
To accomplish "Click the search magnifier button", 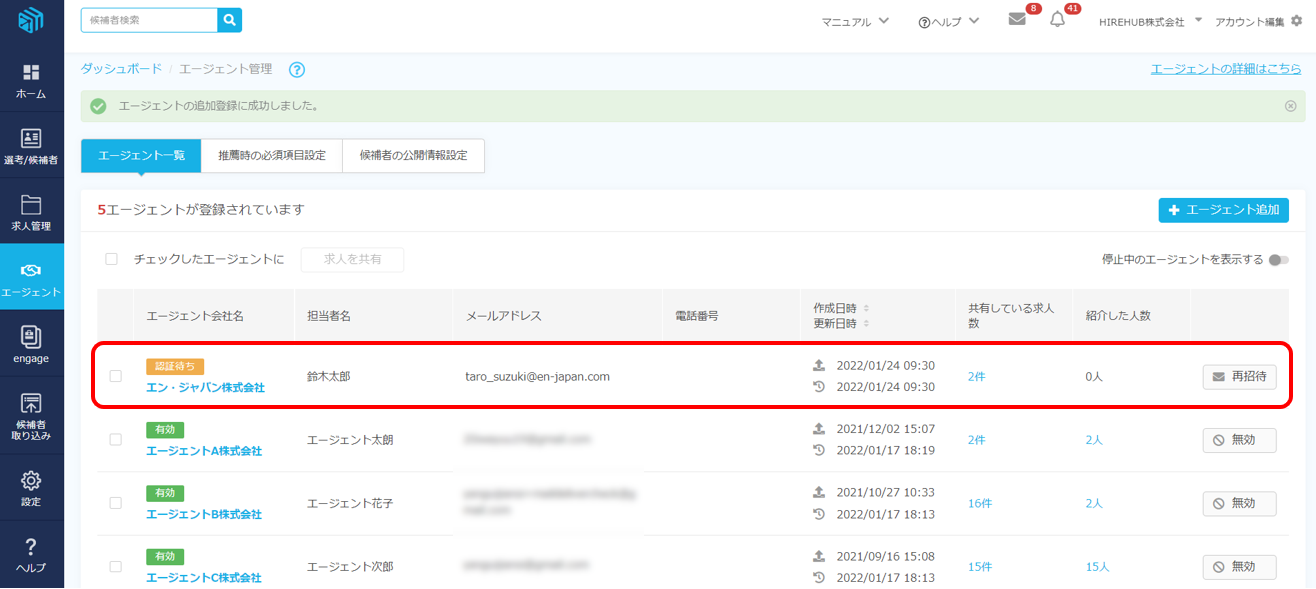I will (230, 20).
